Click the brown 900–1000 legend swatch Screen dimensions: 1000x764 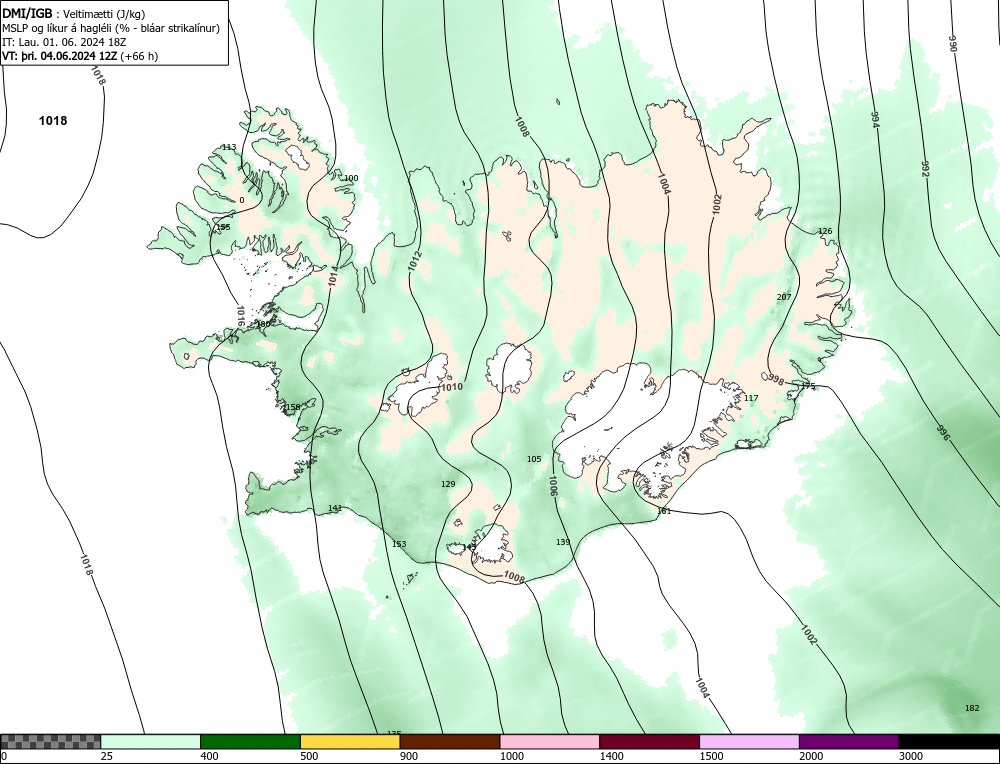pyautogui.click(x=450, y=742)
